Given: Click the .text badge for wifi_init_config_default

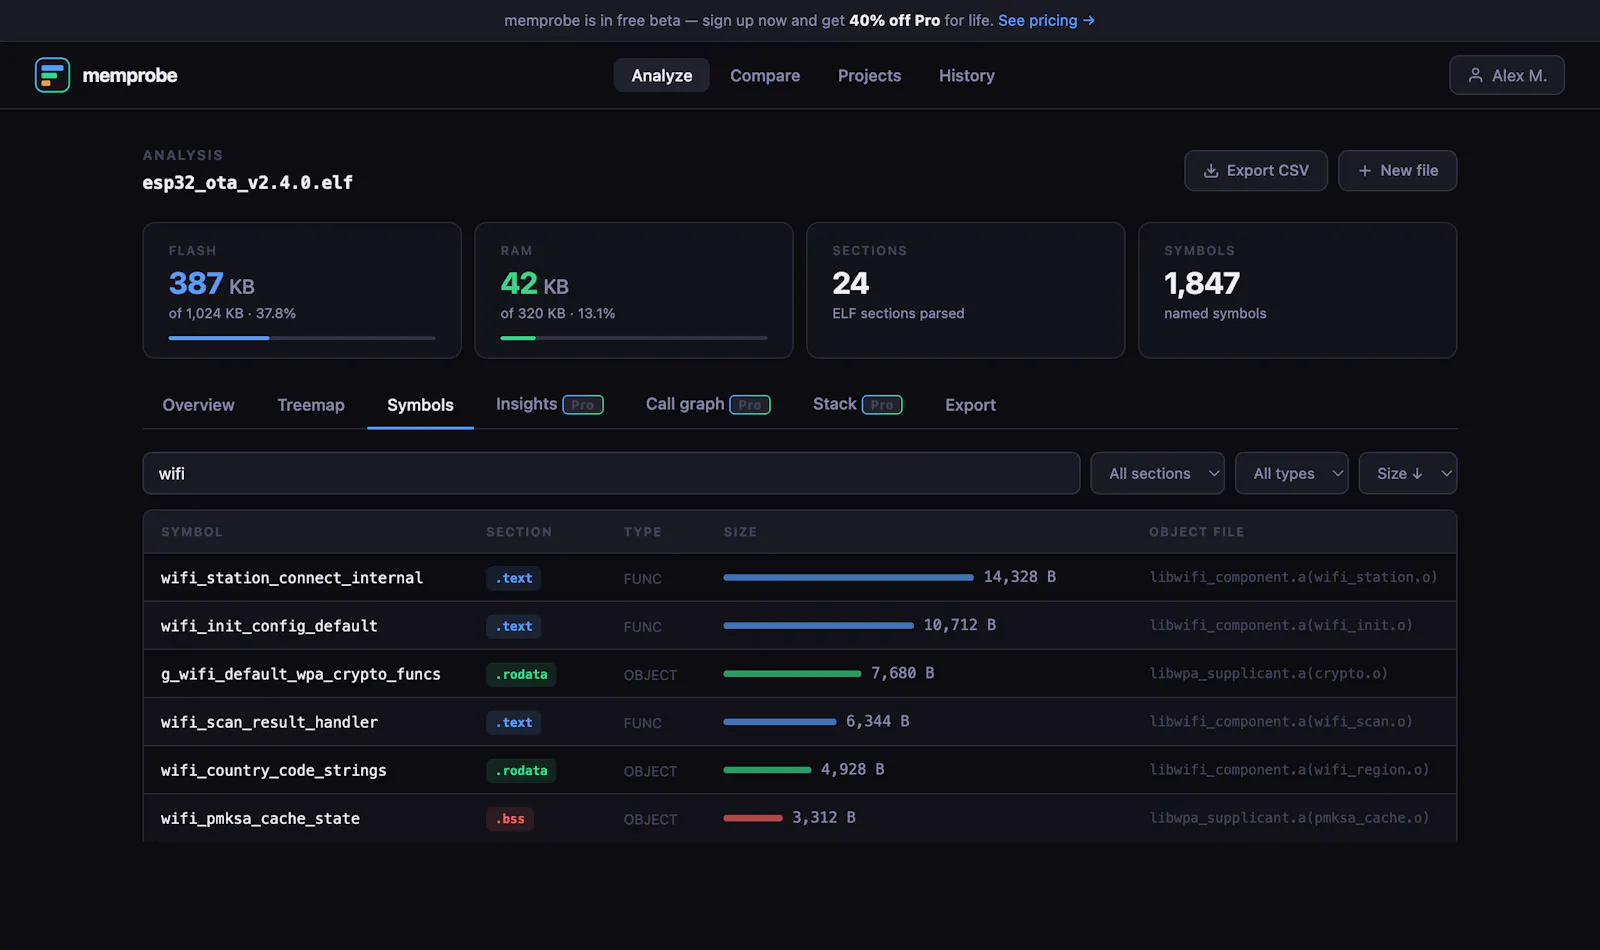Looking at the screenshot, I should (x=514, y=626).
